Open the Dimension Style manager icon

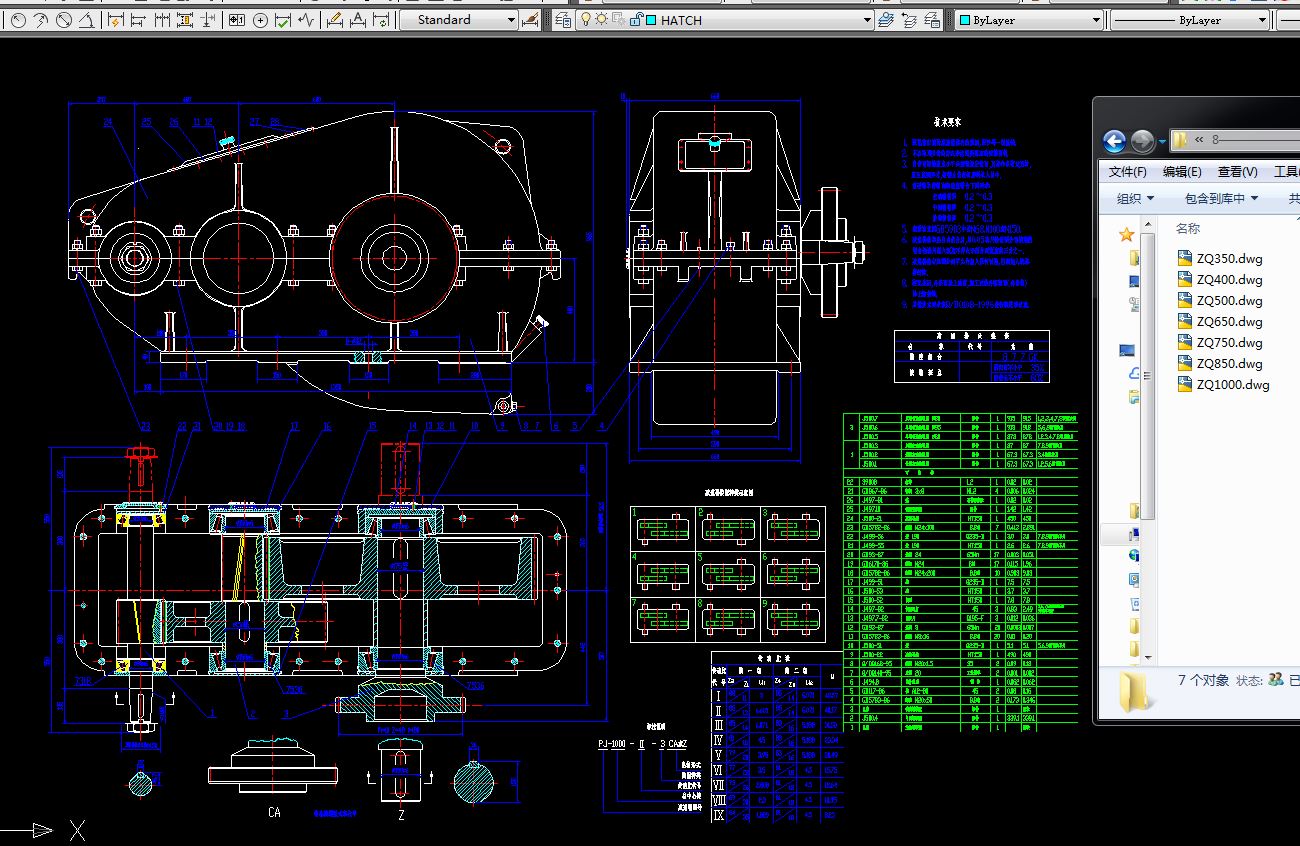tap(530, 20)
